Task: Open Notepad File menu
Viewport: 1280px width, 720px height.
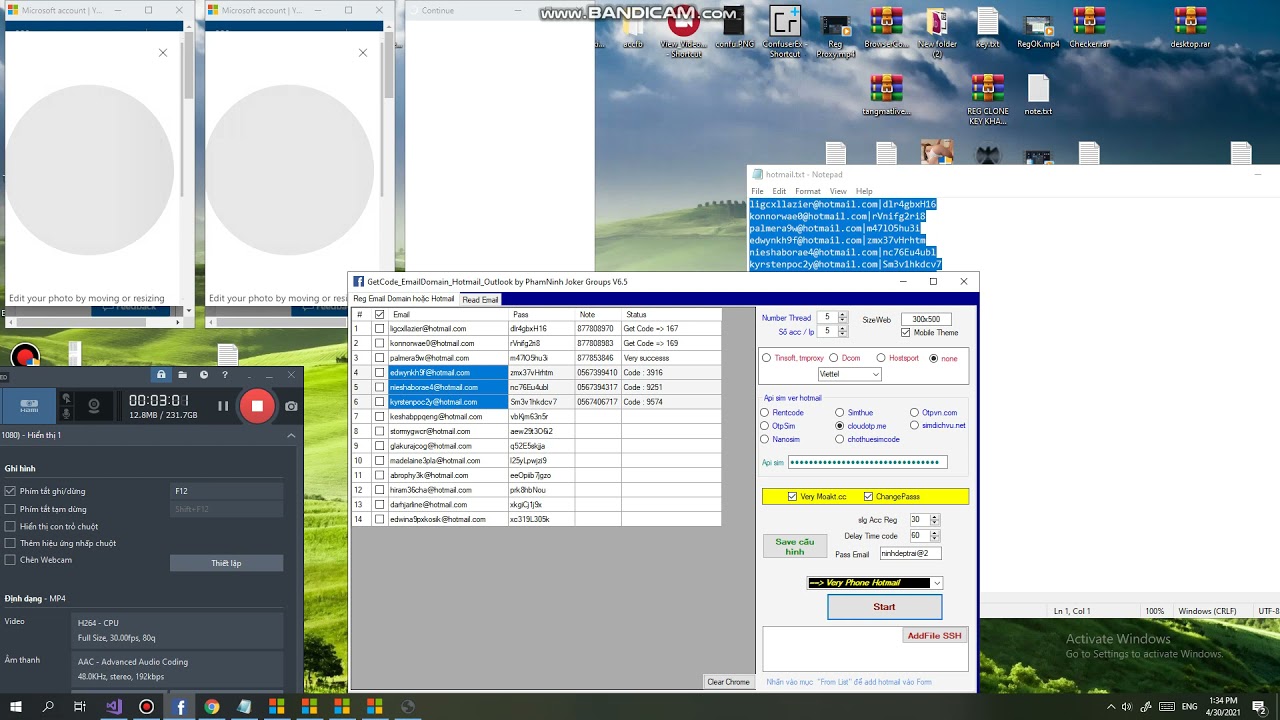Action: pos(757,191)
